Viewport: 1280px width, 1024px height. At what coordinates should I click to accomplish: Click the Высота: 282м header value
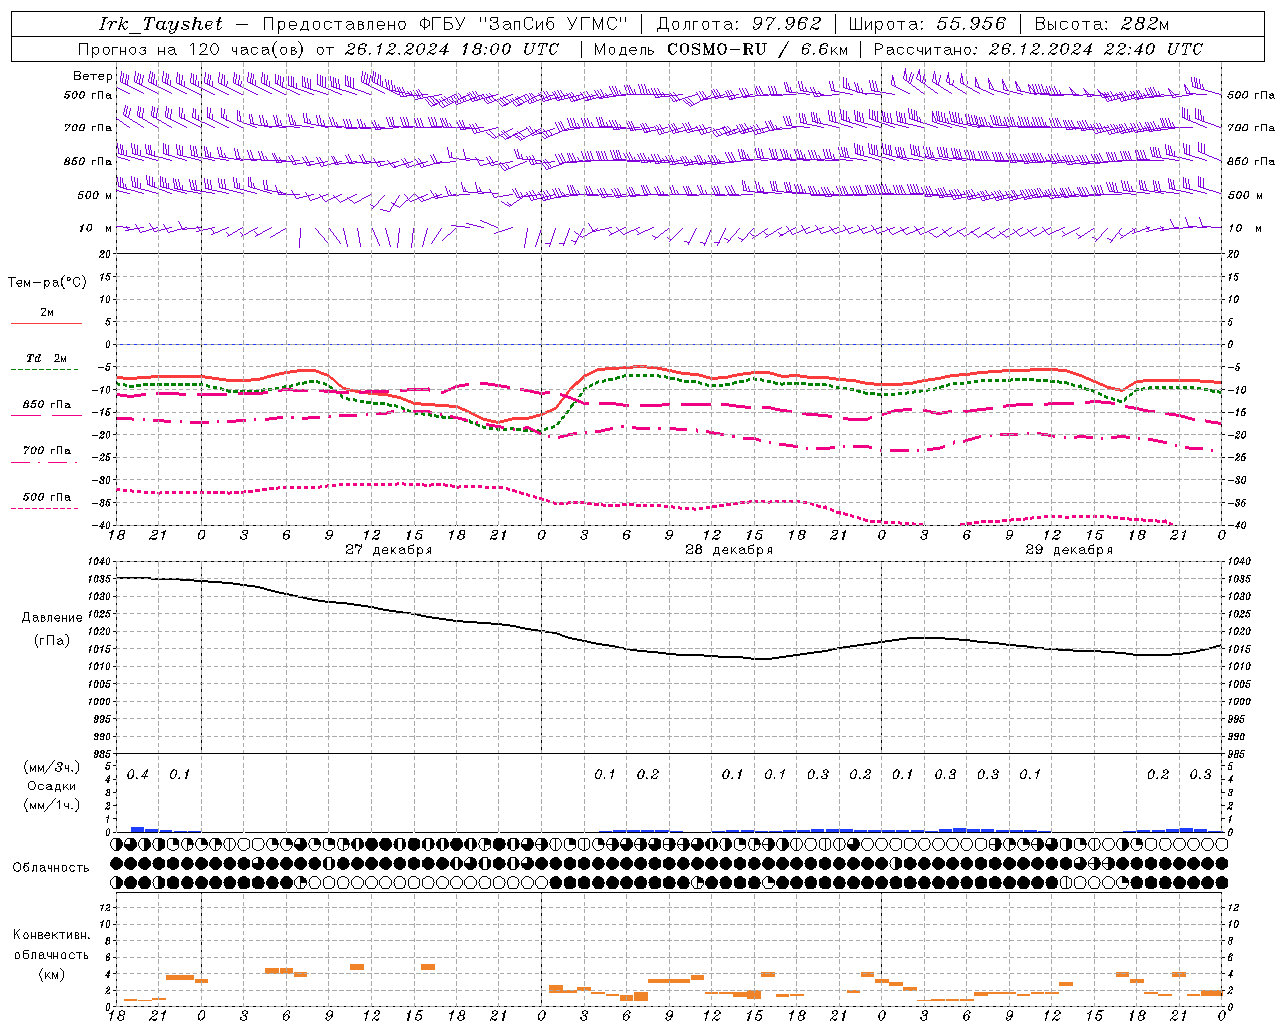1102,24
